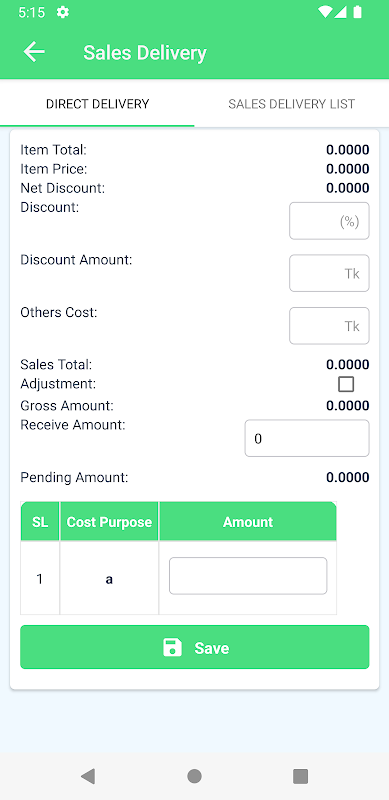389x800 pixels.
Task: Enable the Adjustment checkbox
Action: pyautogui.click(x=346, y=384)
